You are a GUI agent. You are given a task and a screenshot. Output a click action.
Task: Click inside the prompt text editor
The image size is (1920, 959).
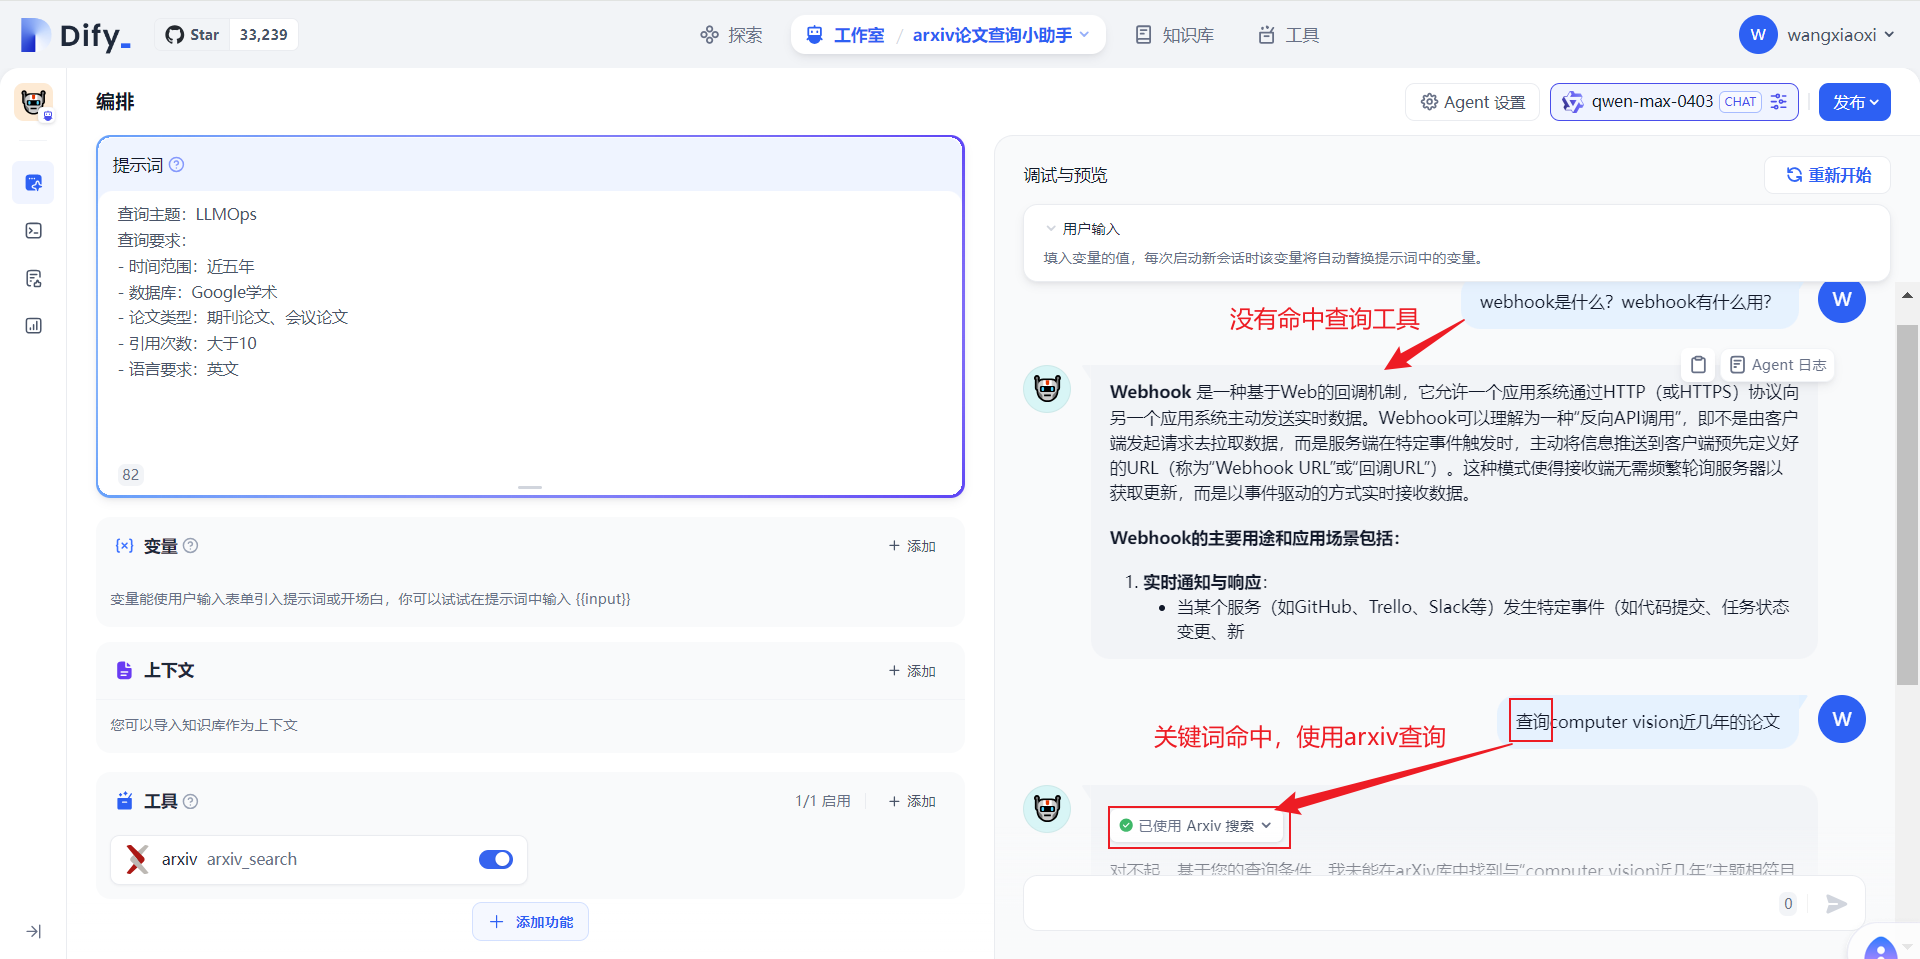click(x=530, y=330)
